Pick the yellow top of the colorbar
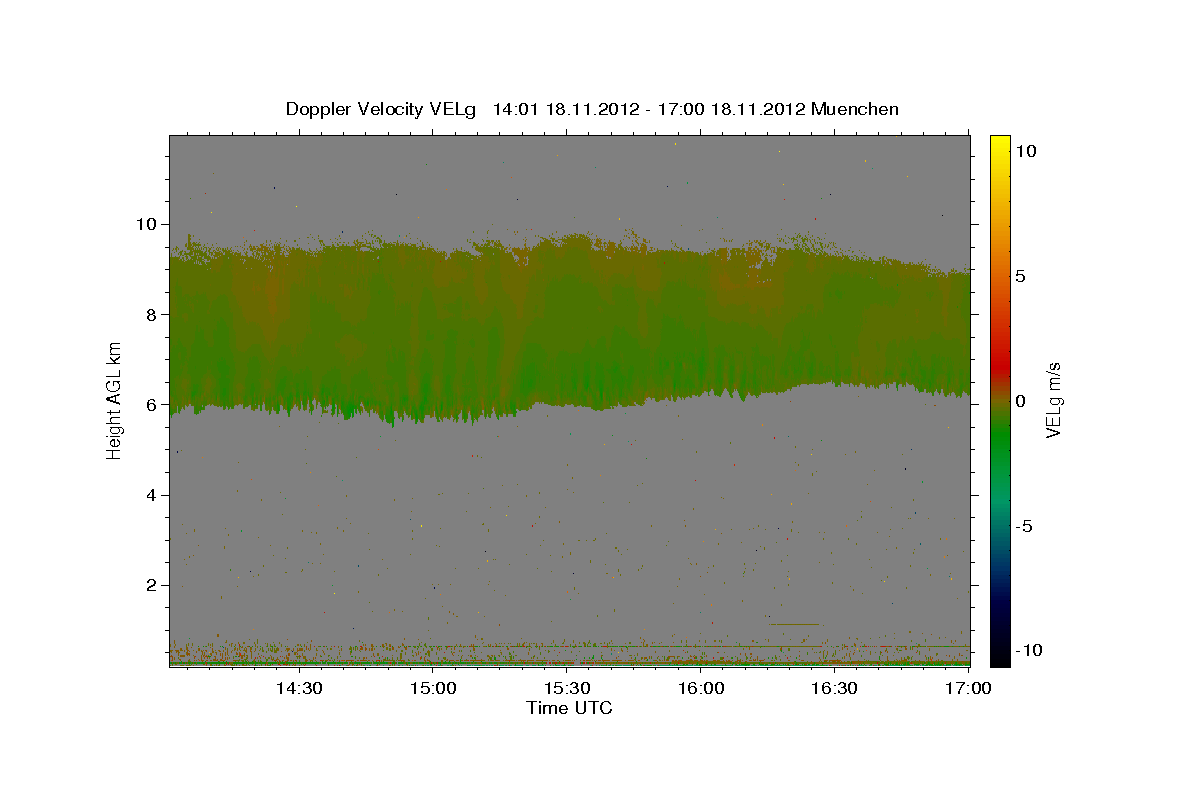Image resolution: width=1200 pixels, height=800 pixels. pos(1000,145)
